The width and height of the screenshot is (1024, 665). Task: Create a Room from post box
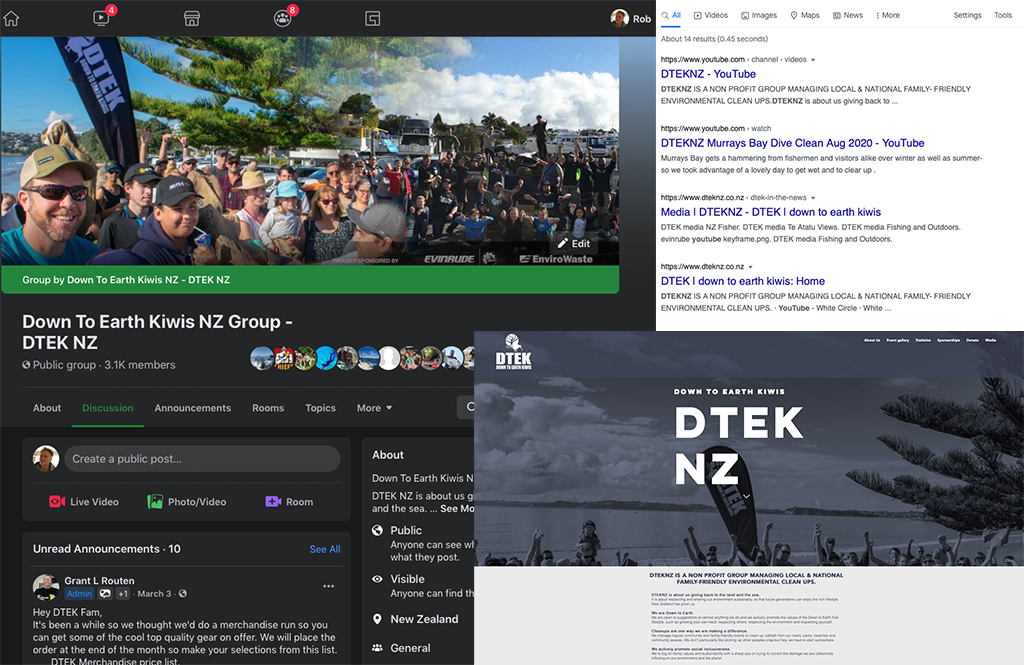[289, 502]
